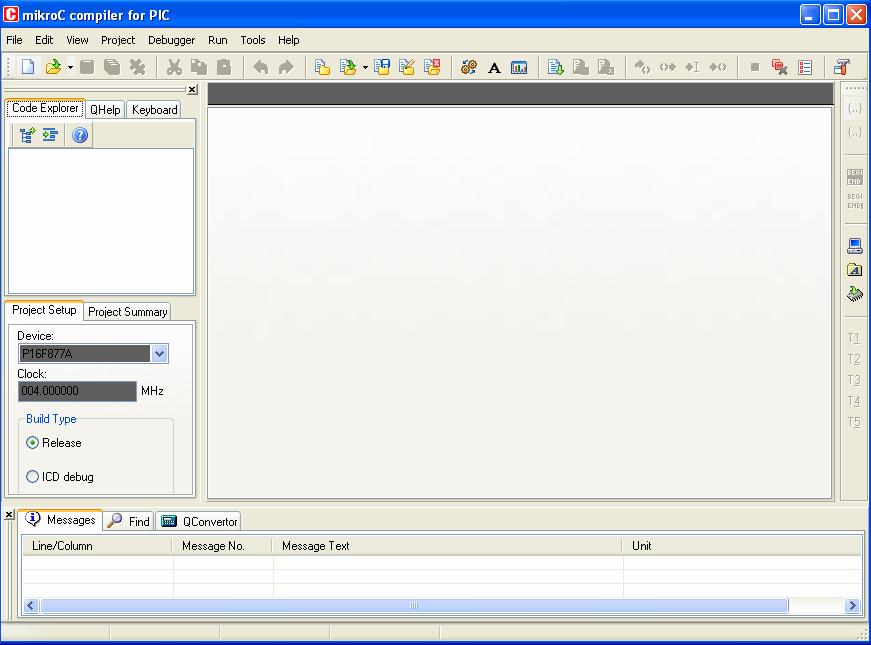
Task: Open the Help menu
Action: 288,40
